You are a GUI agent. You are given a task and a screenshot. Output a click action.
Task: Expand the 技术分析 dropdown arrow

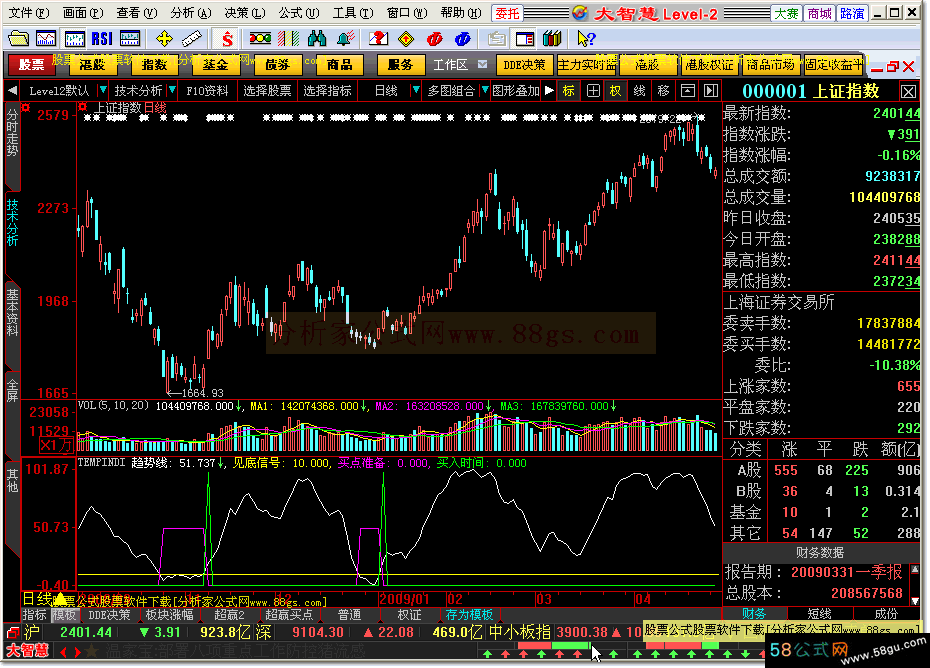[x=172, y=91]
